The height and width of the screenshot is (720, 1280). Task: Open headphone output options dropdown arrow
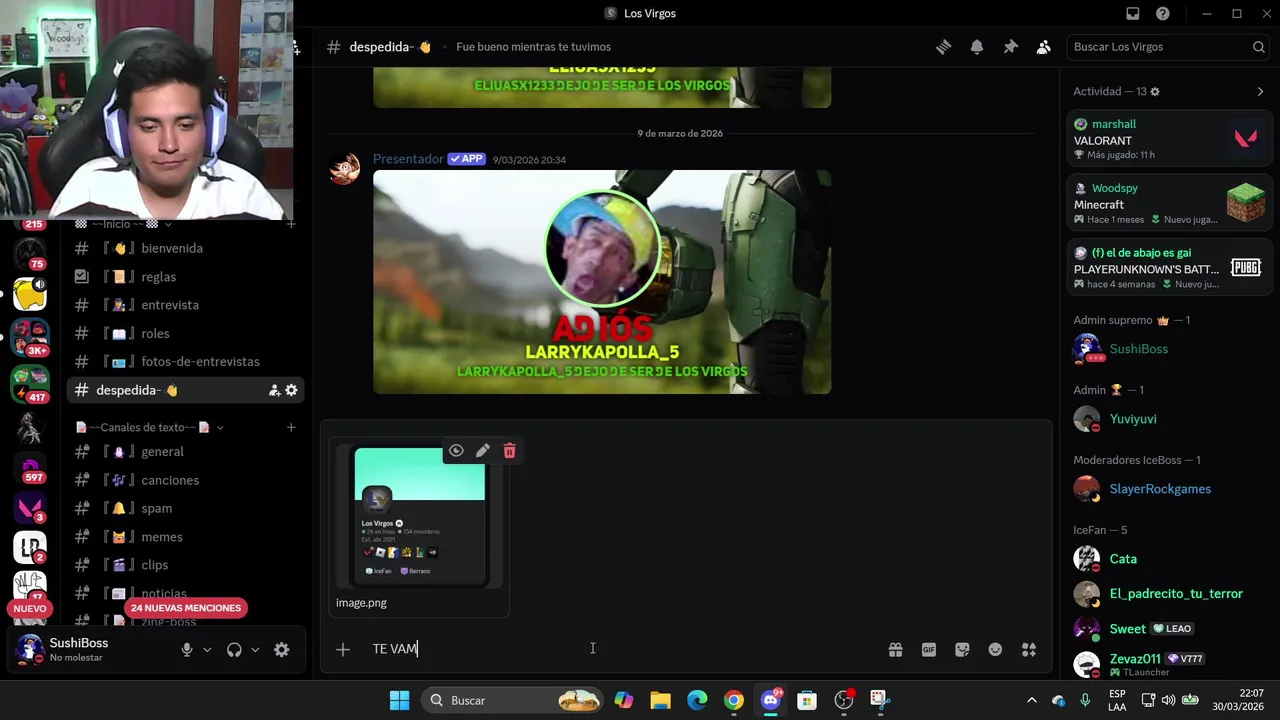click(x=255, y=650)
